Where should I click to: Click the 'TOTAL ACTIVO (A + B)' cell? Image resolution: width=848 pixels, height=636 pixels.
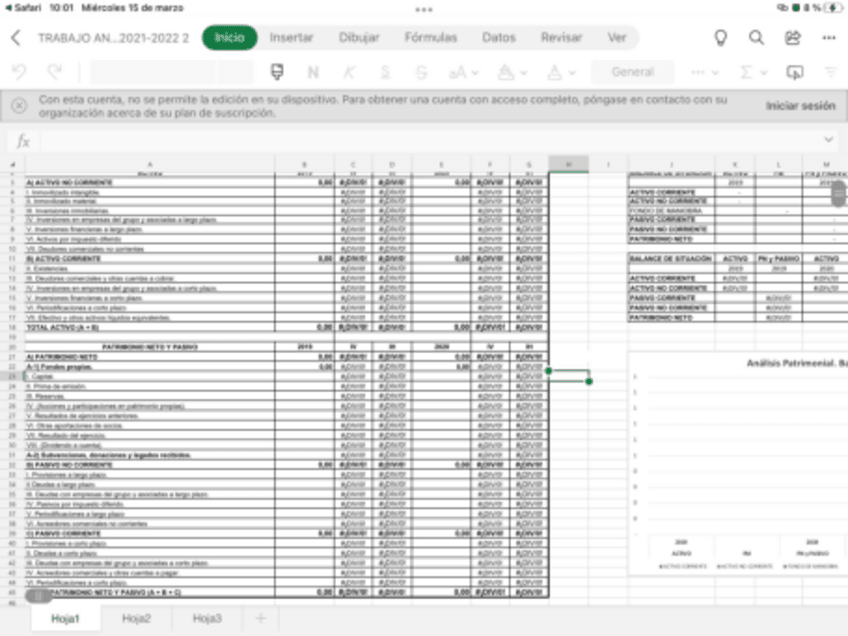tap(150, 327)
